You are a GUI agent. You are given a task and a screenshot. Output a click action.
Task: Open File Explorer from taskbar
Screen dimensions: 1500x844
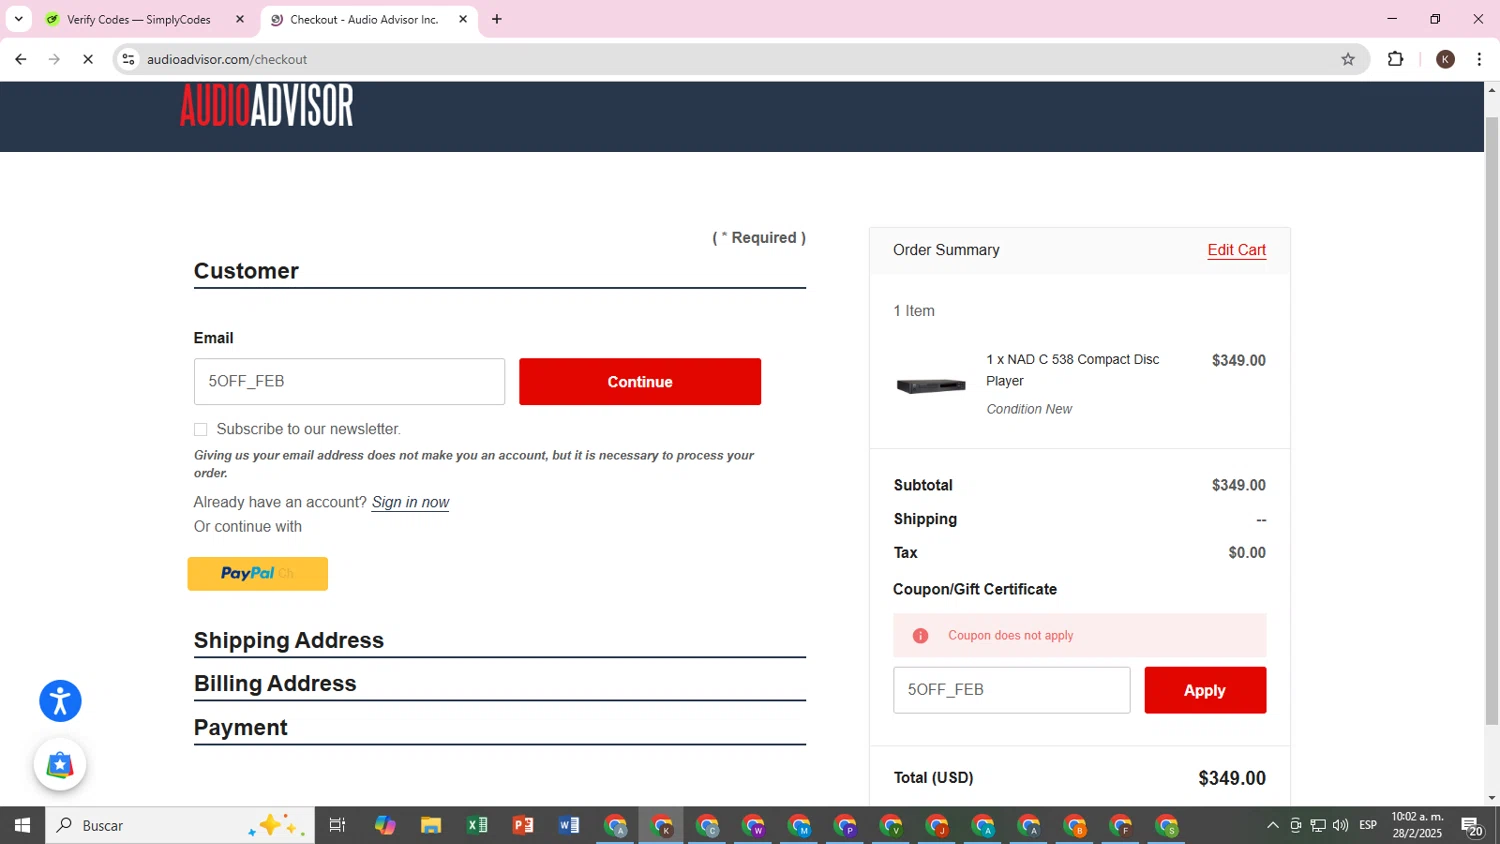(x=431, y=825)
